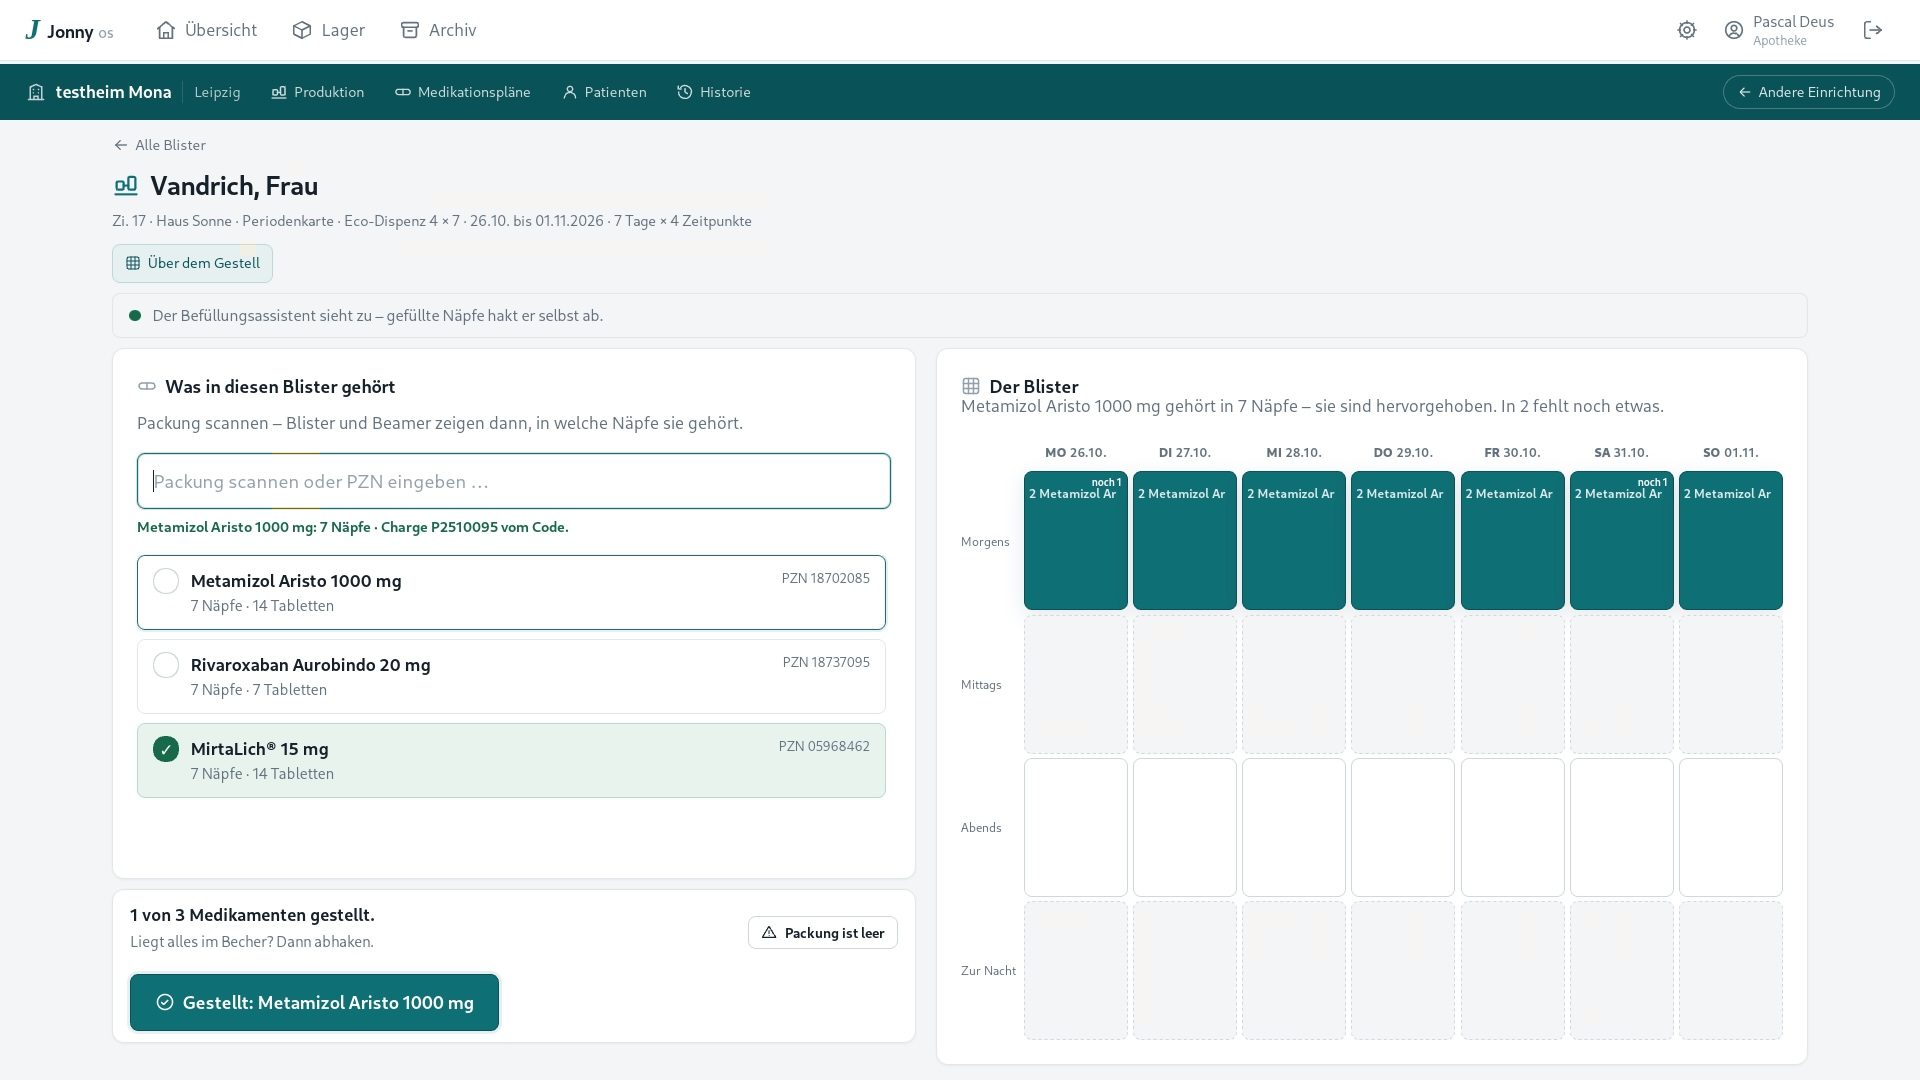Confirm Gestellt: Metamizol Aristo 1000 mg
Image resolution: width=1920 pixels, height=1080 pixels.
click(x=314, y=1003)
